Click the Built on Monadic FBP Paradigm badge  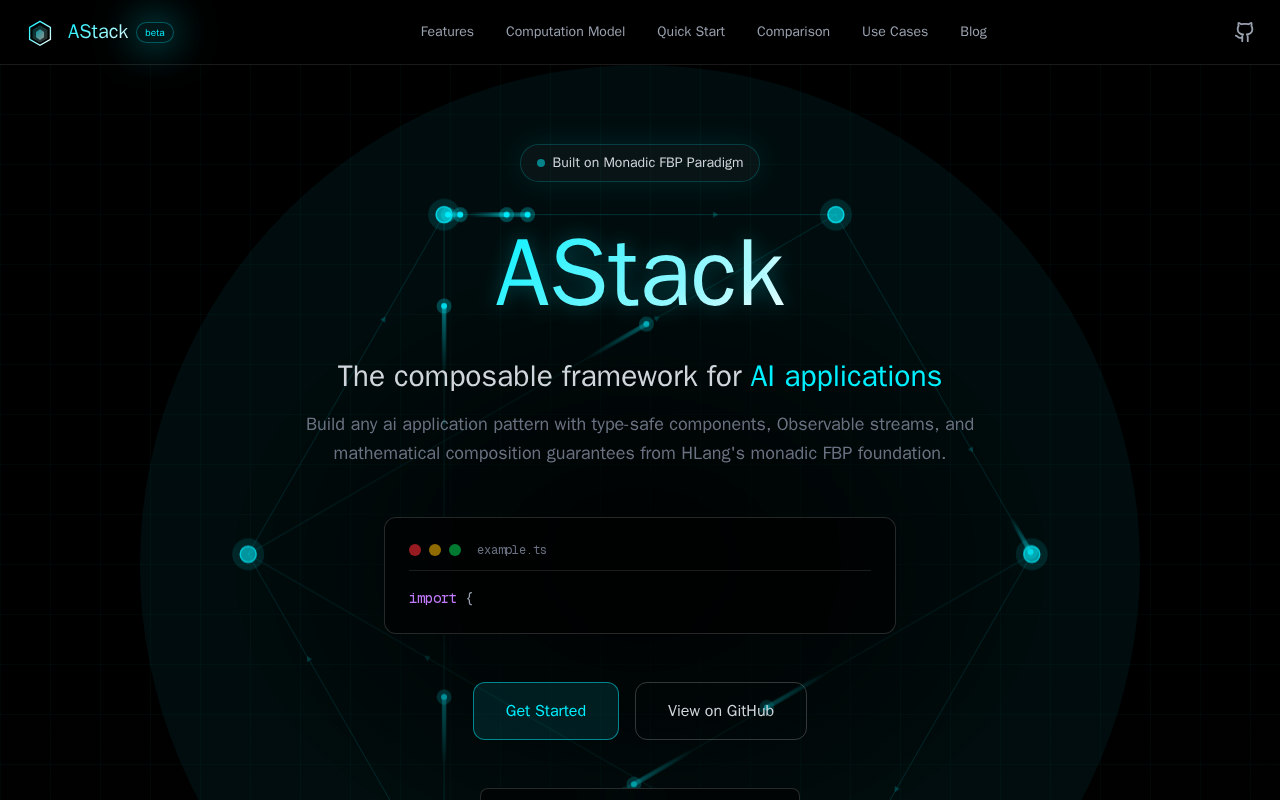point(640,163)
